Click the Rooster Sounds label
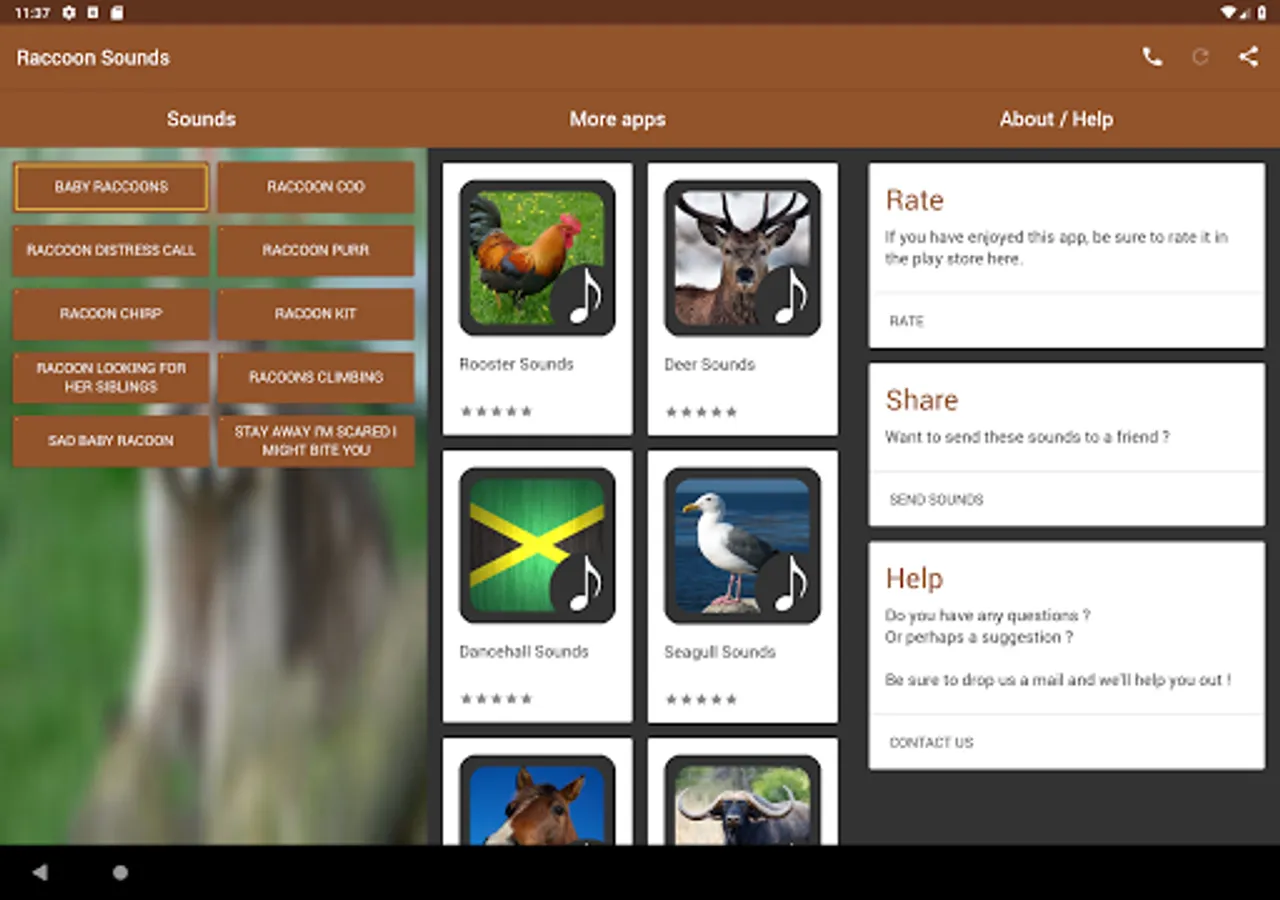 coord(516,364)
